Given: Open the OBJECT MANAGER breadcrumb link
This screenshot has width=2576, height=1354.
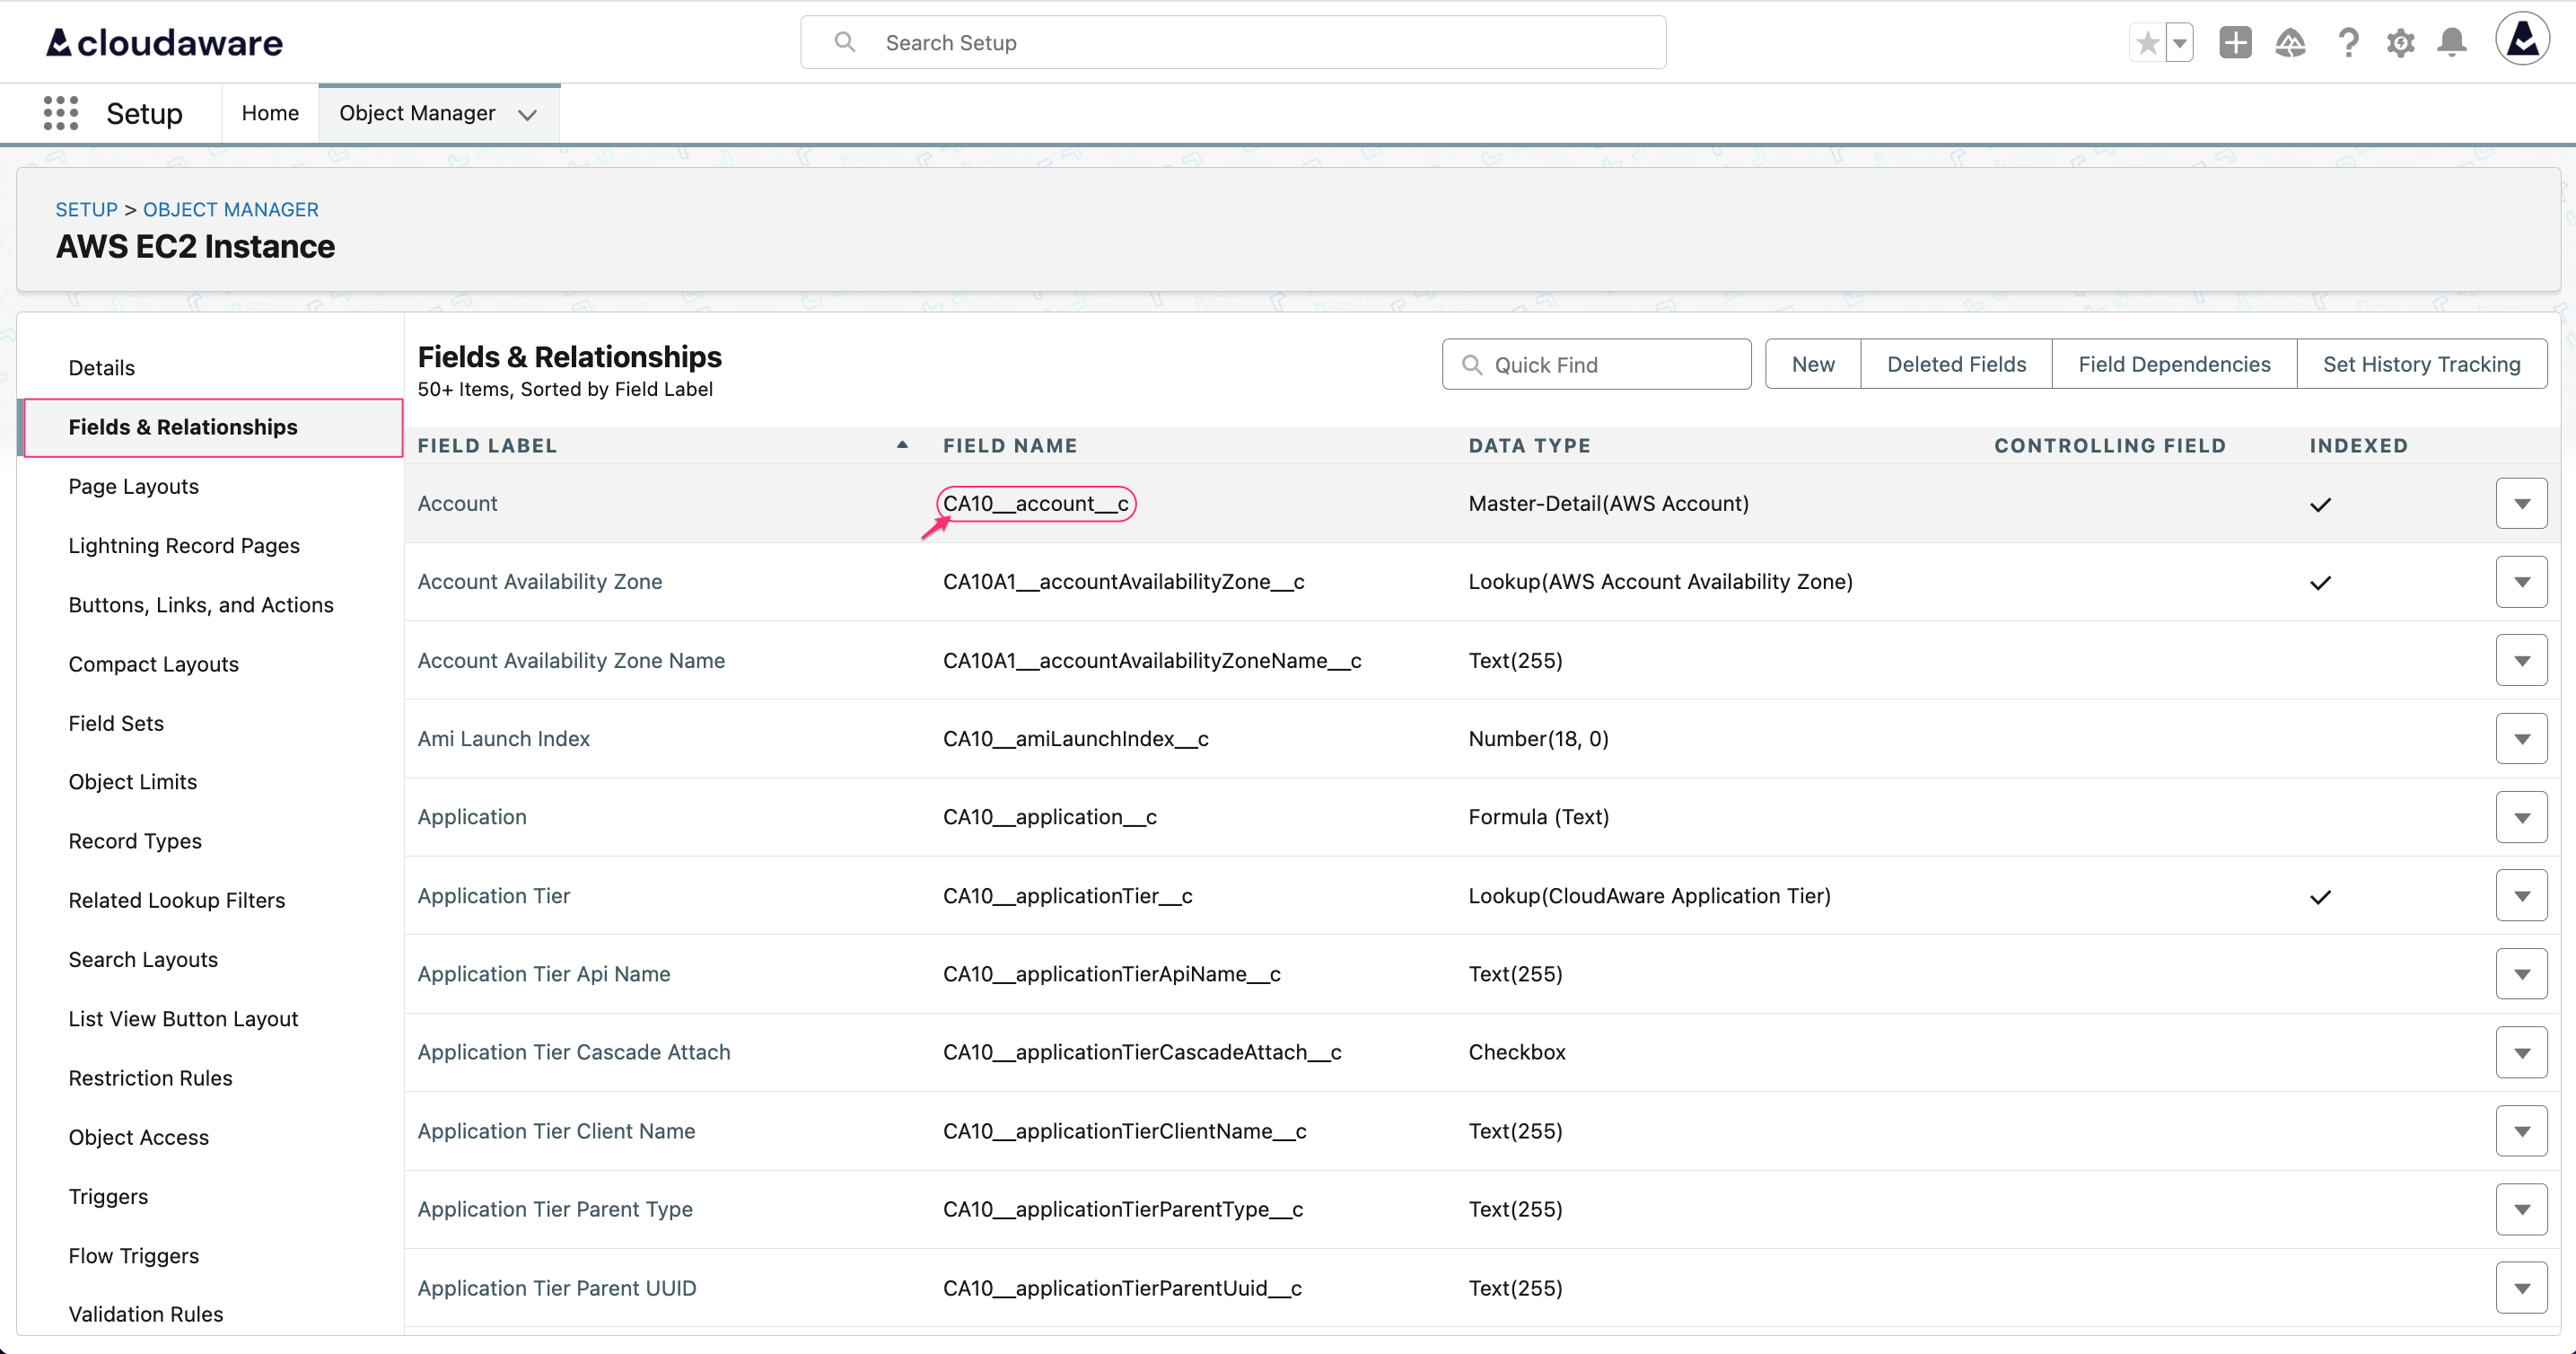Looking at the screenshot, I should click(230, 209).
